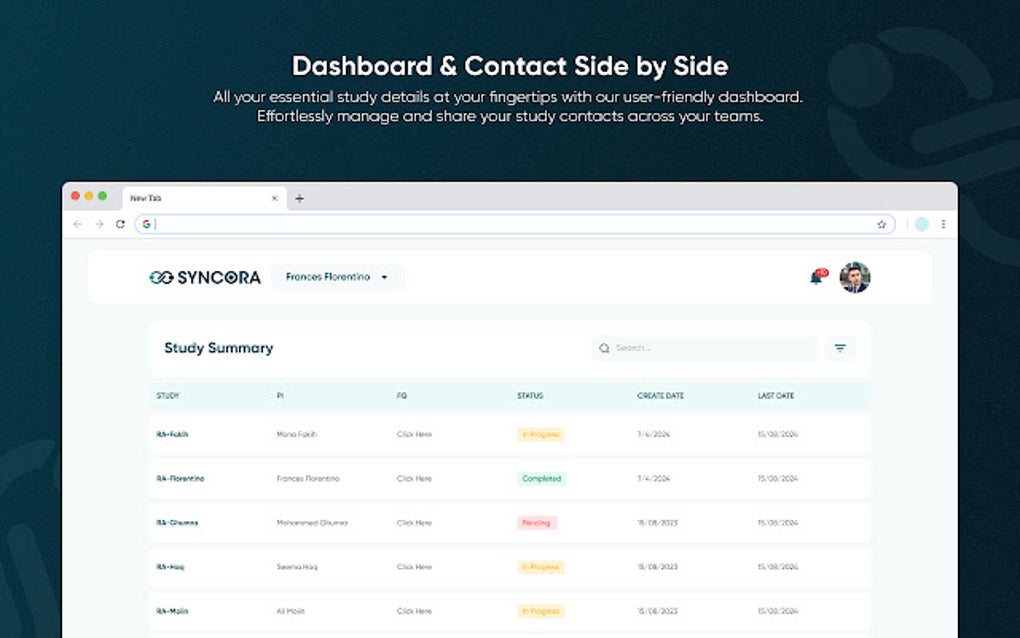
Task: Click the Study Summary heading
Action: (219, 349)
